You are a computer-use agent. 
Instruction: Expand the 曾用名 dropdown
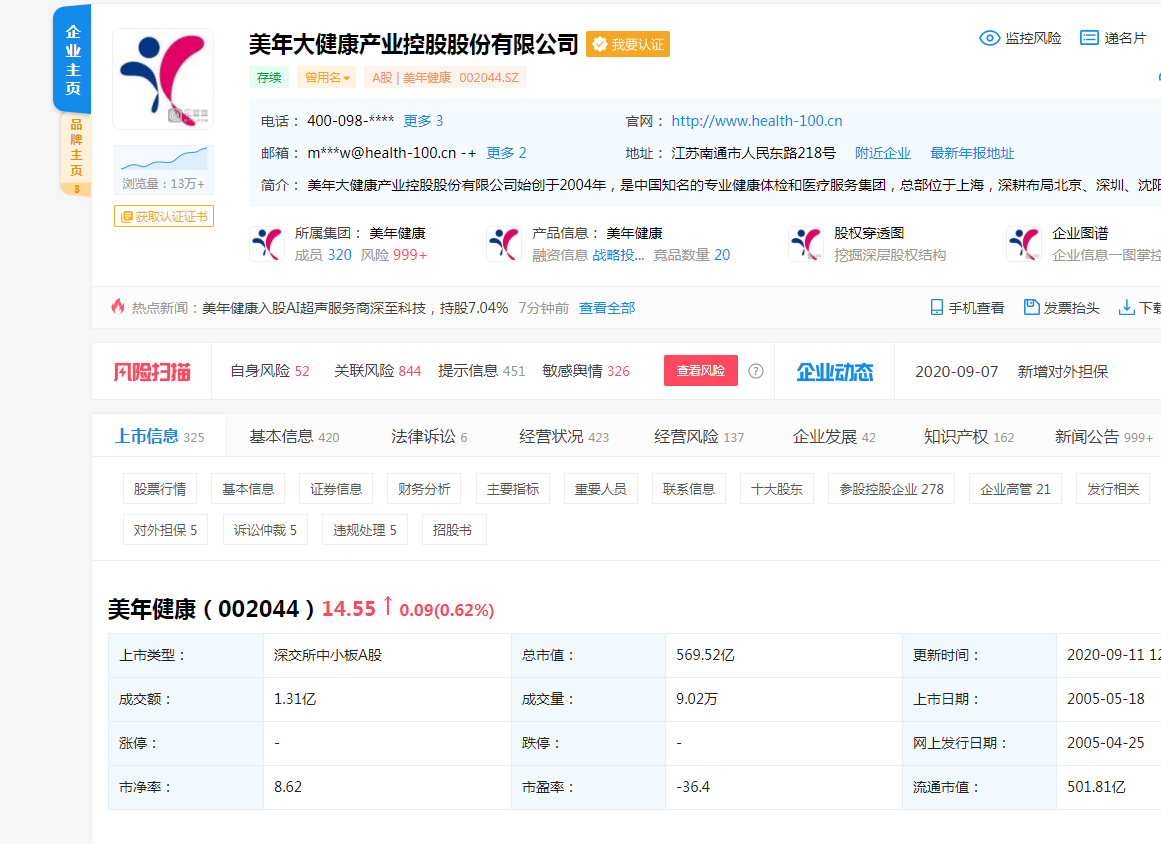coord(327,77)
